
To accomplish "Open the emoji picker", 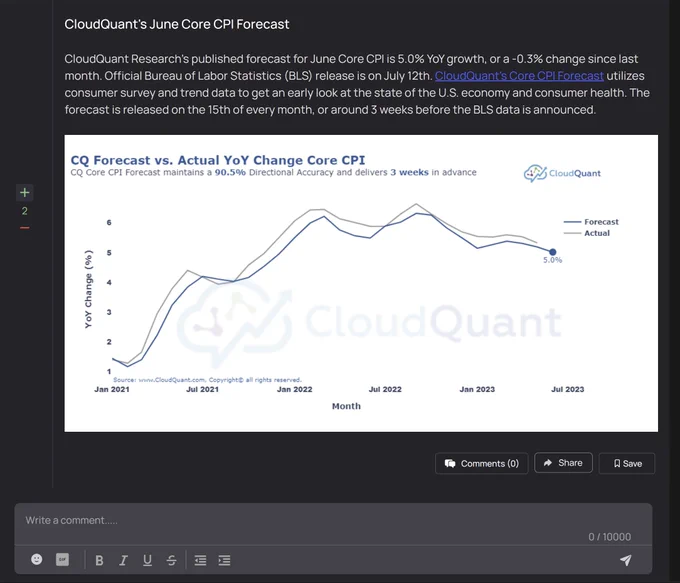I will (x=37, y=559).
